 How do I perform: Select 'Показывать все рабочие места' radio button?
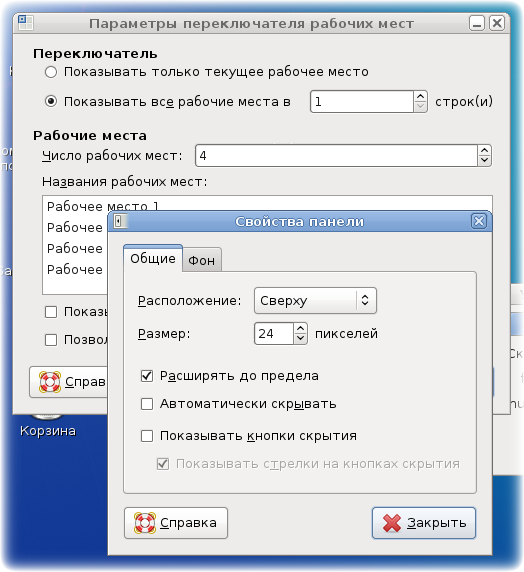point(51,101)
